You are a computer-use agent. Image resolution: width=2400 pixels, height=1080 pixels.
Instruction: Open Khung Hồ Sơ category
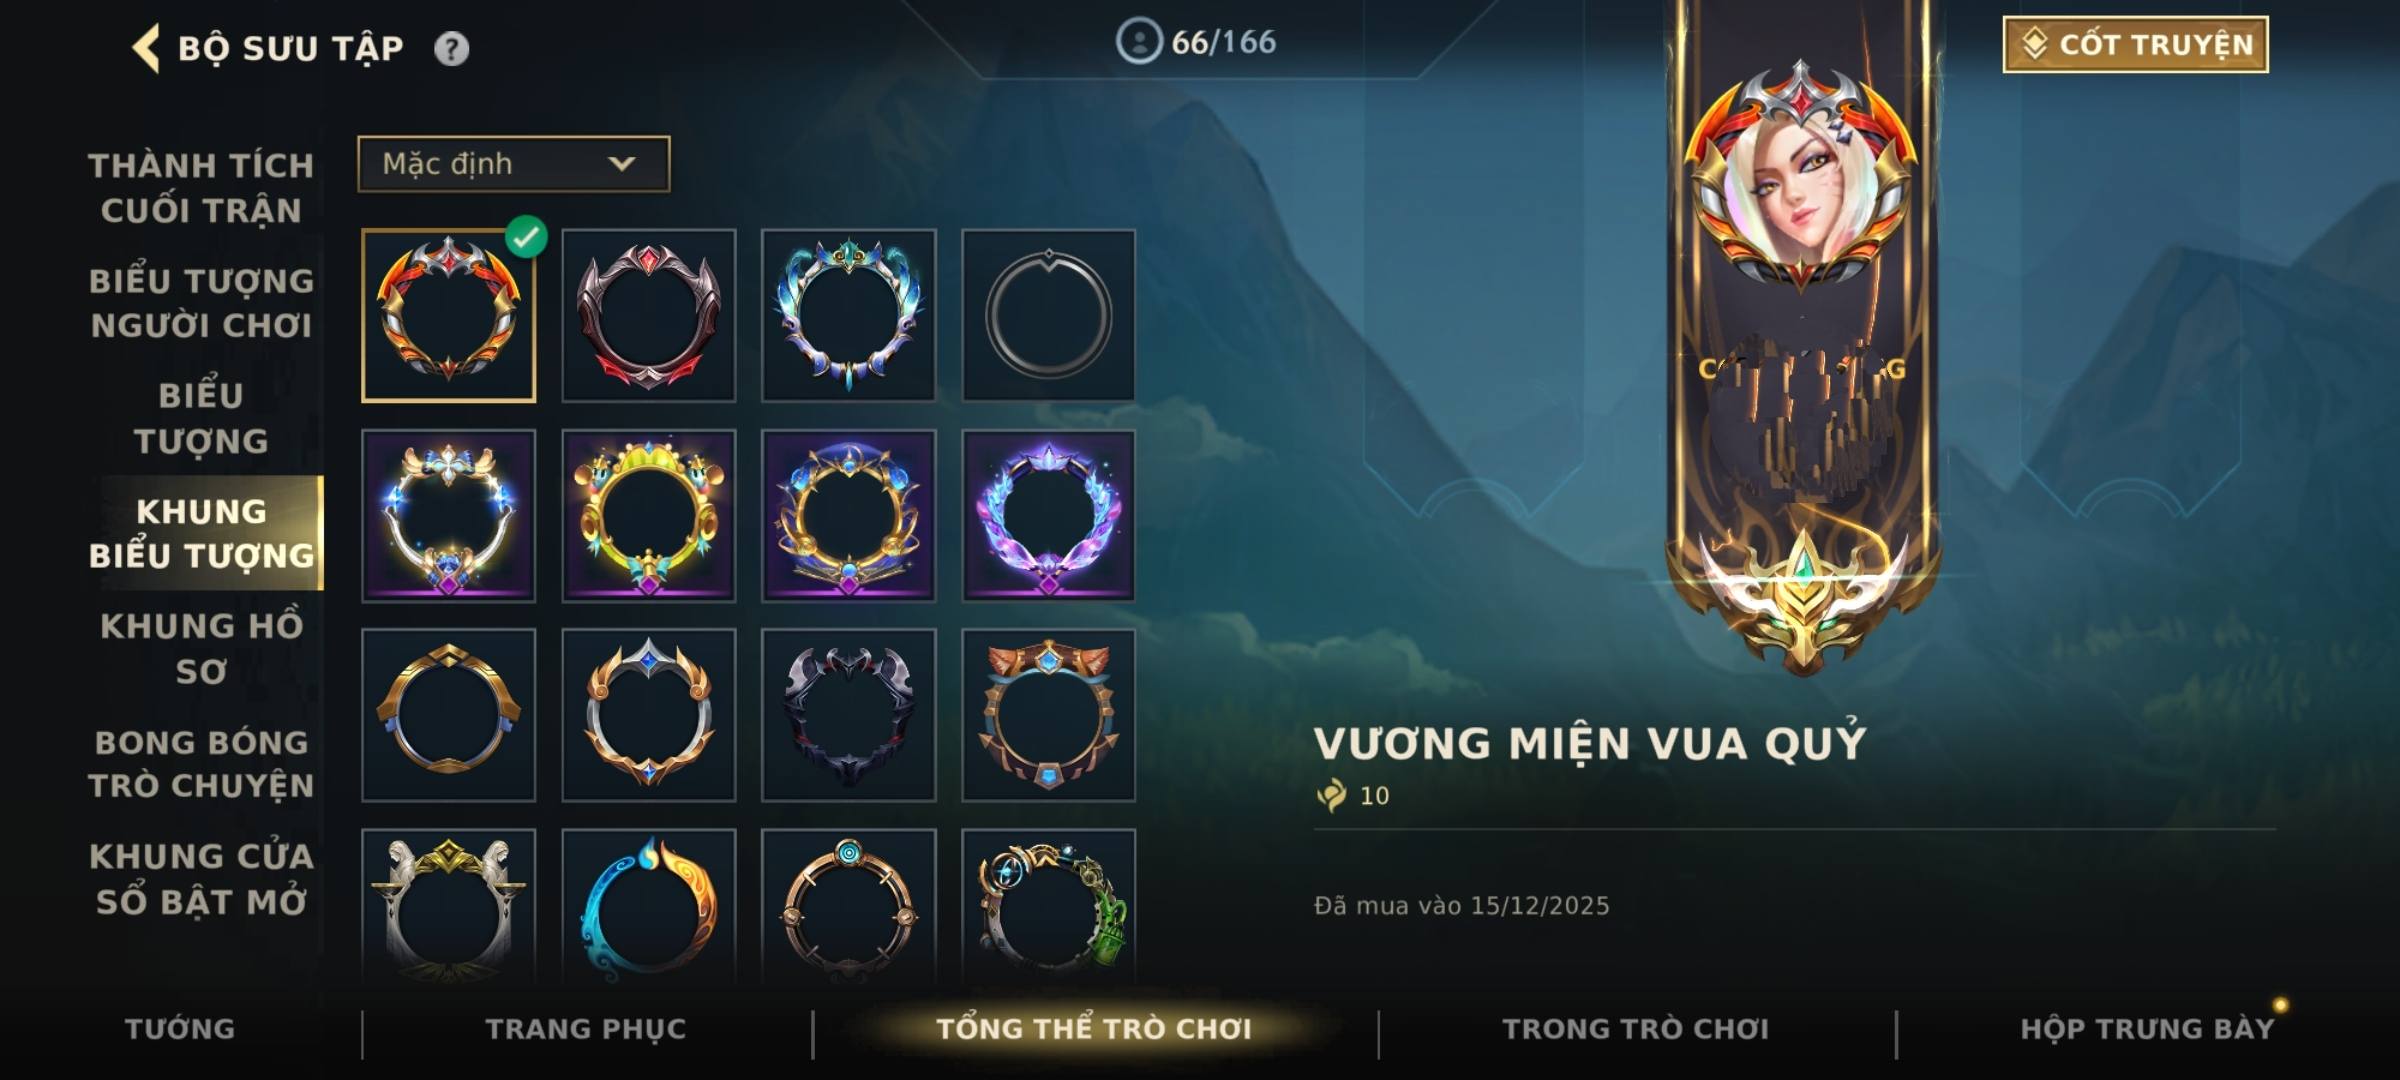tap(201, 648)
